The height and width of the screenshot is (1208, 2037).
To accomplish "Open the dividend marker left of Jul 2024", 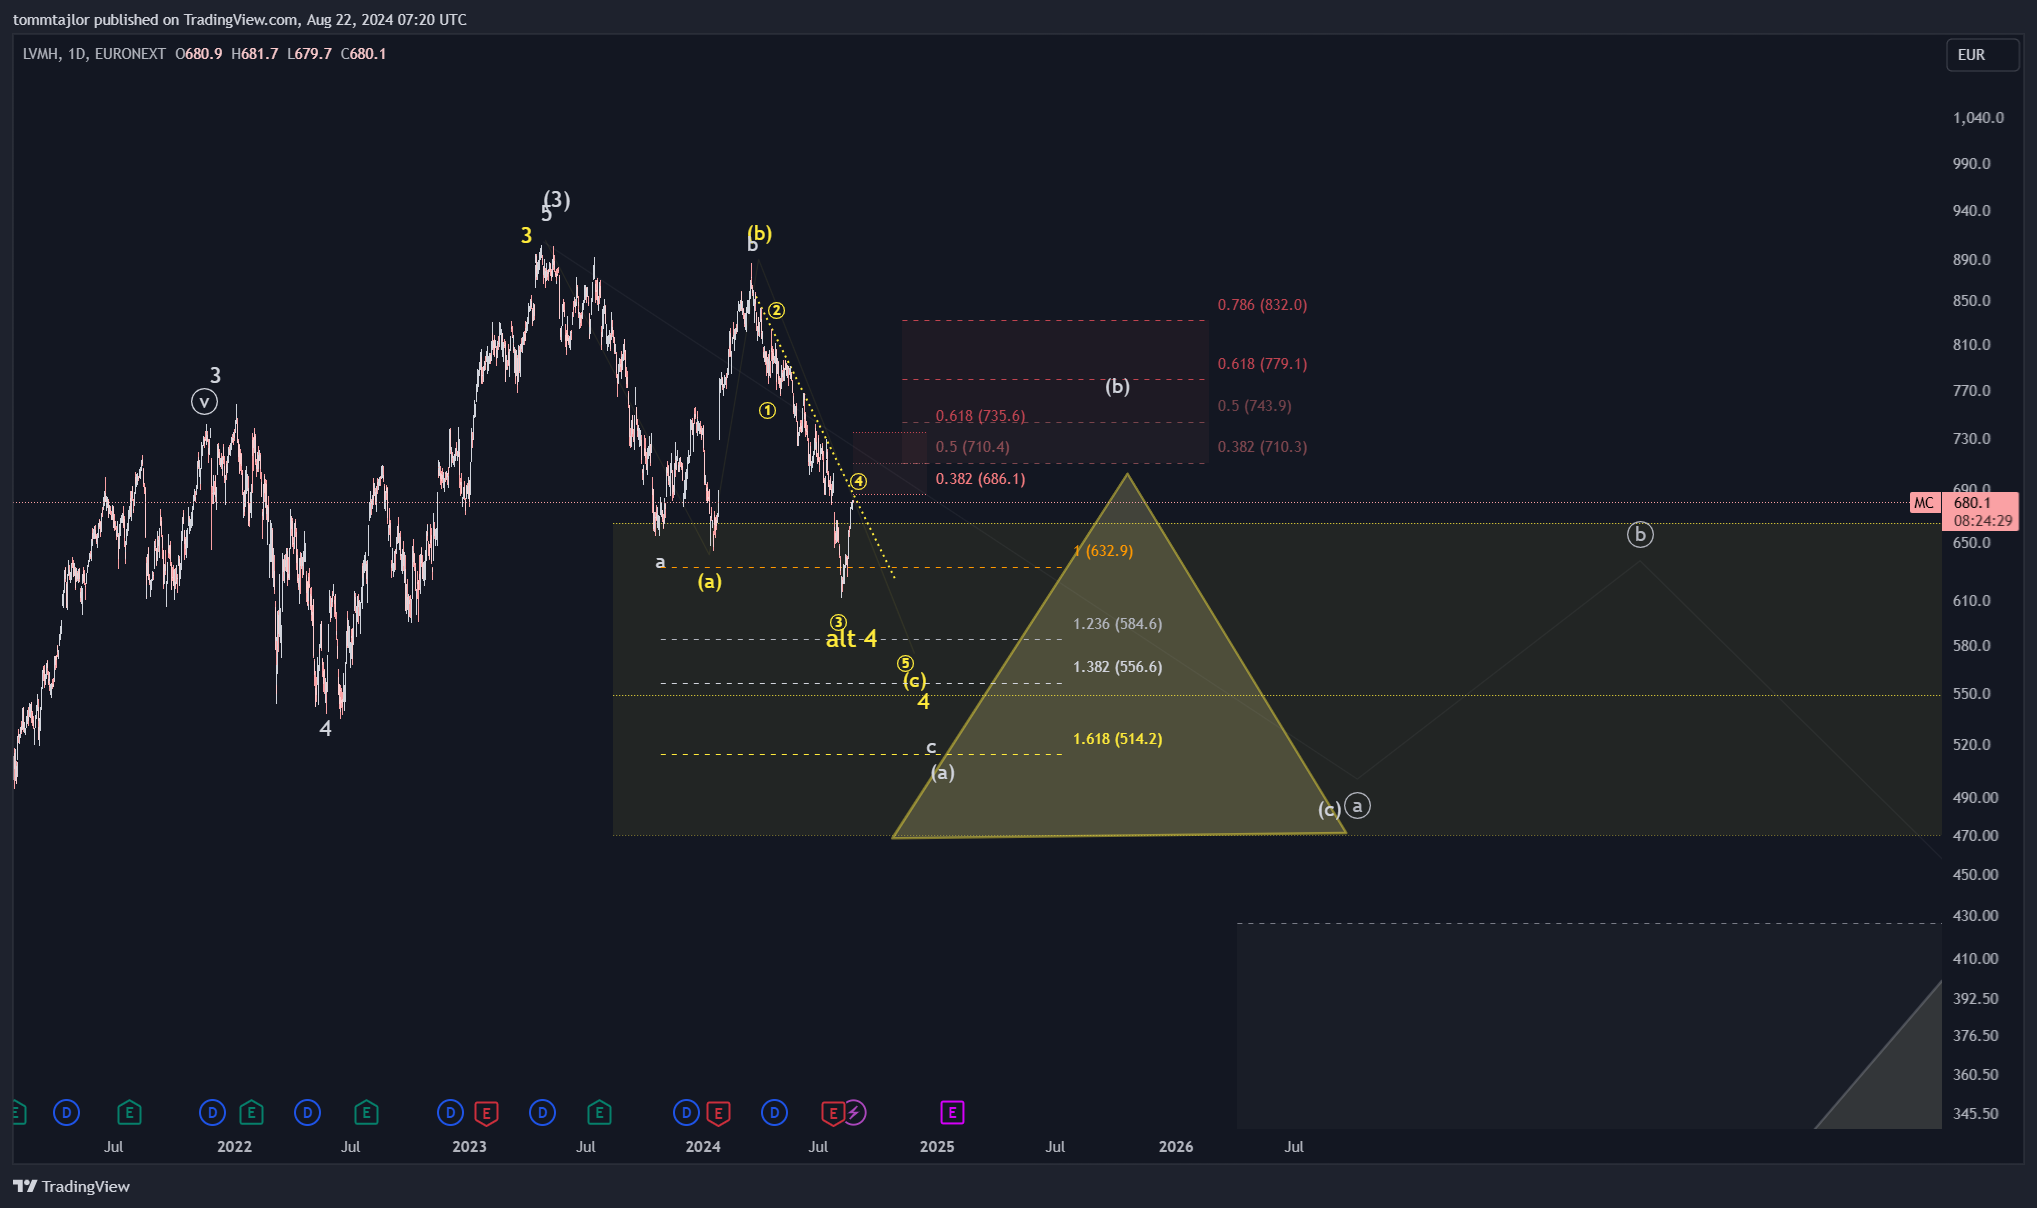I will pyautogui.click(x=774, y=1112).
